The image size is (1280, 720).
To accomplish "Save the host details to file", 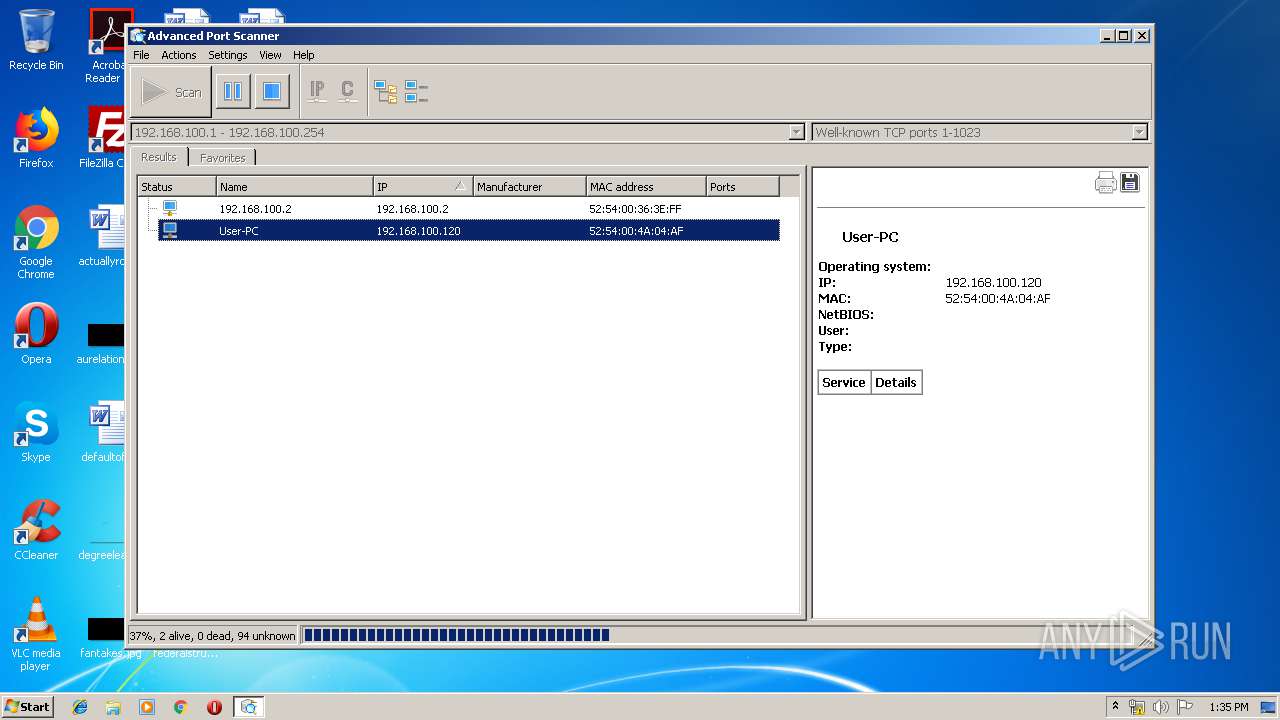I will [x=1130, y=182].
